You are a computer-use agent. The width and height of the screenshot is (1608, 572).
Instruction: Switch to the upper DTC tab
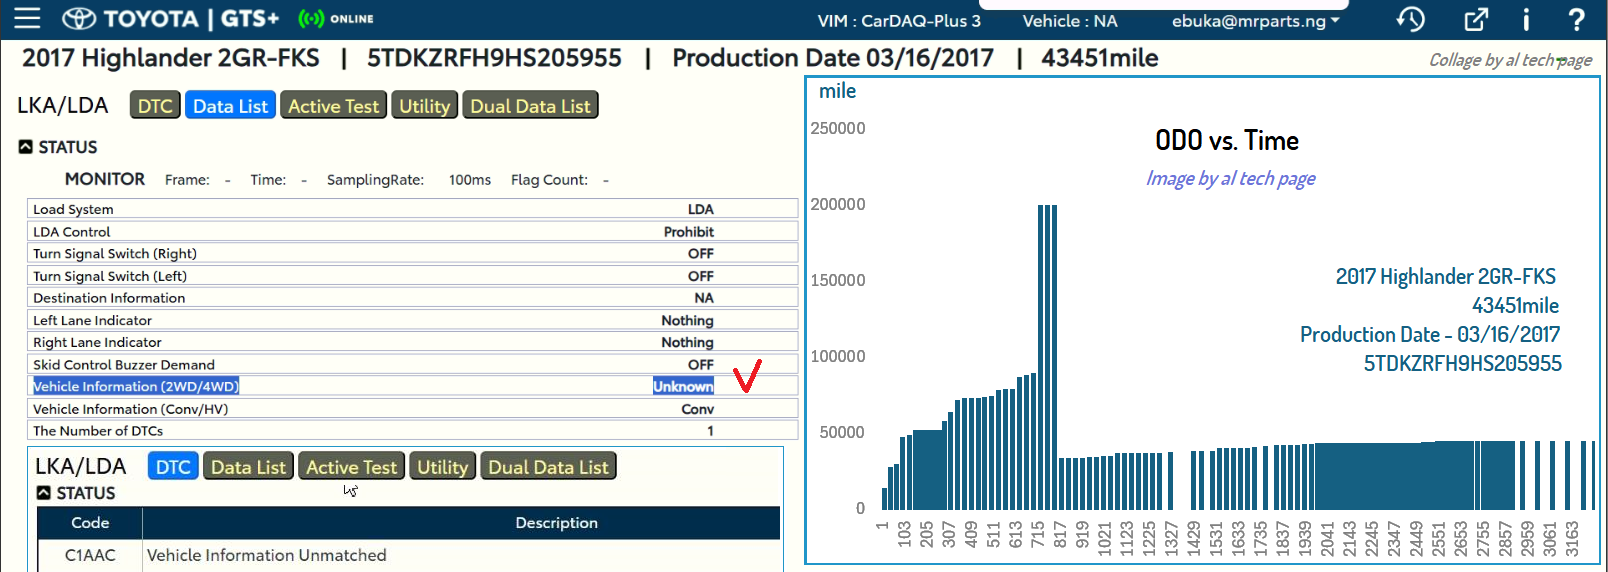pos(155,106)
